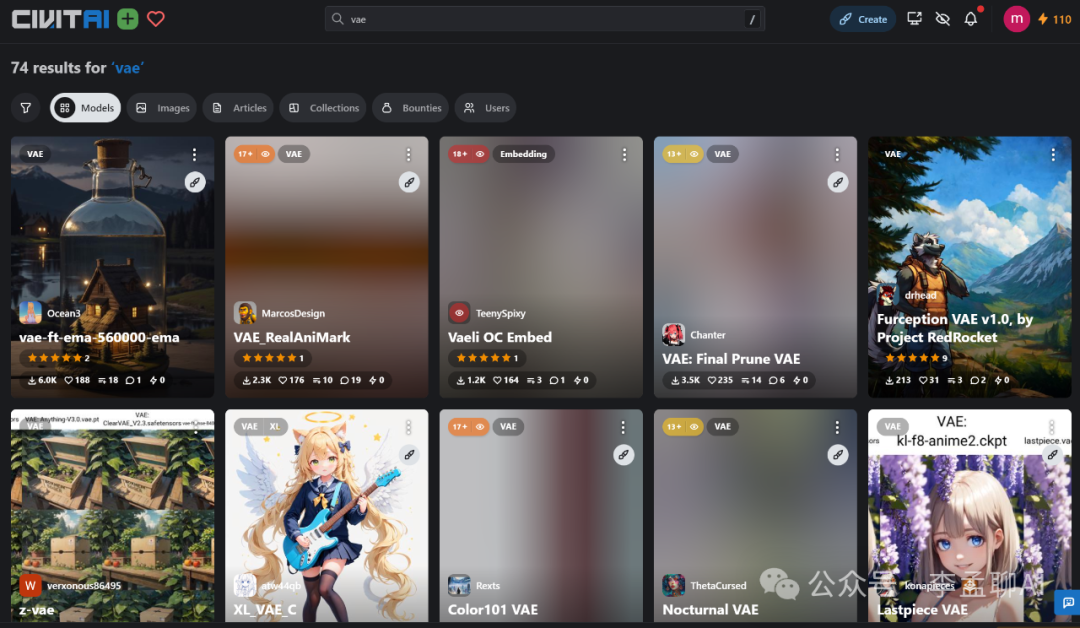Click the five-star rating on vae-ft-ema-560000-ema

(54, 358)
